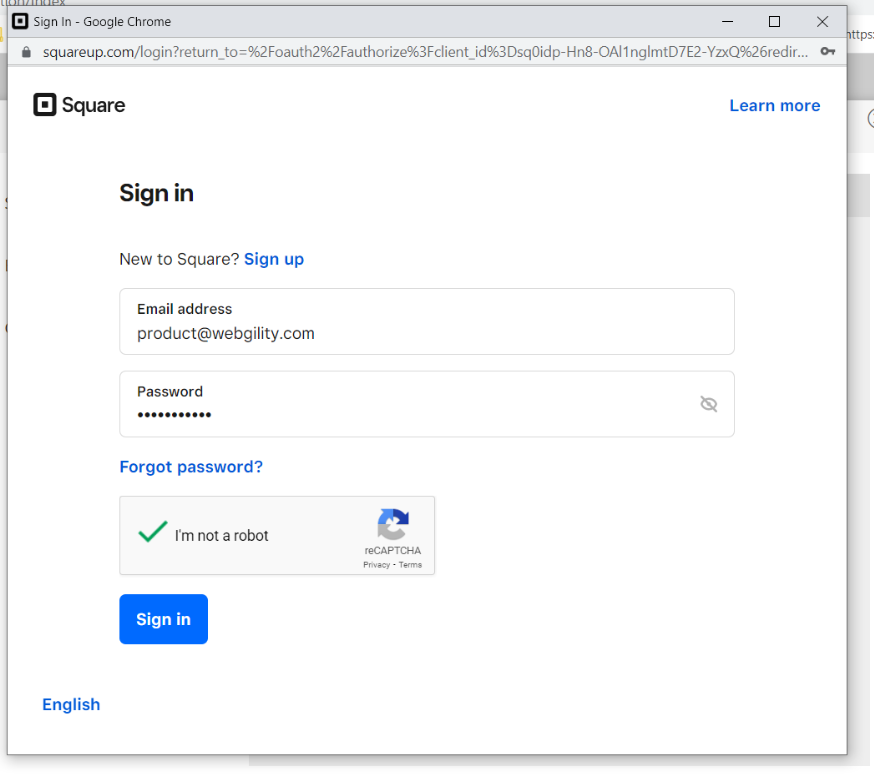Minimize the Sign In Chrome window
874x782 pixels.
click(726, 21)
